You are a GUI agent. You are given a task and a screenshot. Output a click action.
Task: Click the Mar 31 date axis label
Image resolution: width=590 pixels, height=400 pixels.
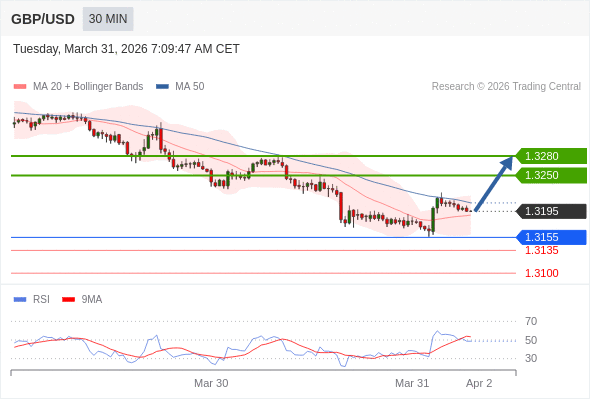point(412,383)
